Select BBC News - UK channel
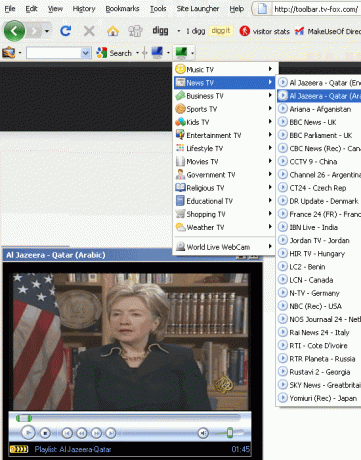The image size is (361, 460). 319,122
